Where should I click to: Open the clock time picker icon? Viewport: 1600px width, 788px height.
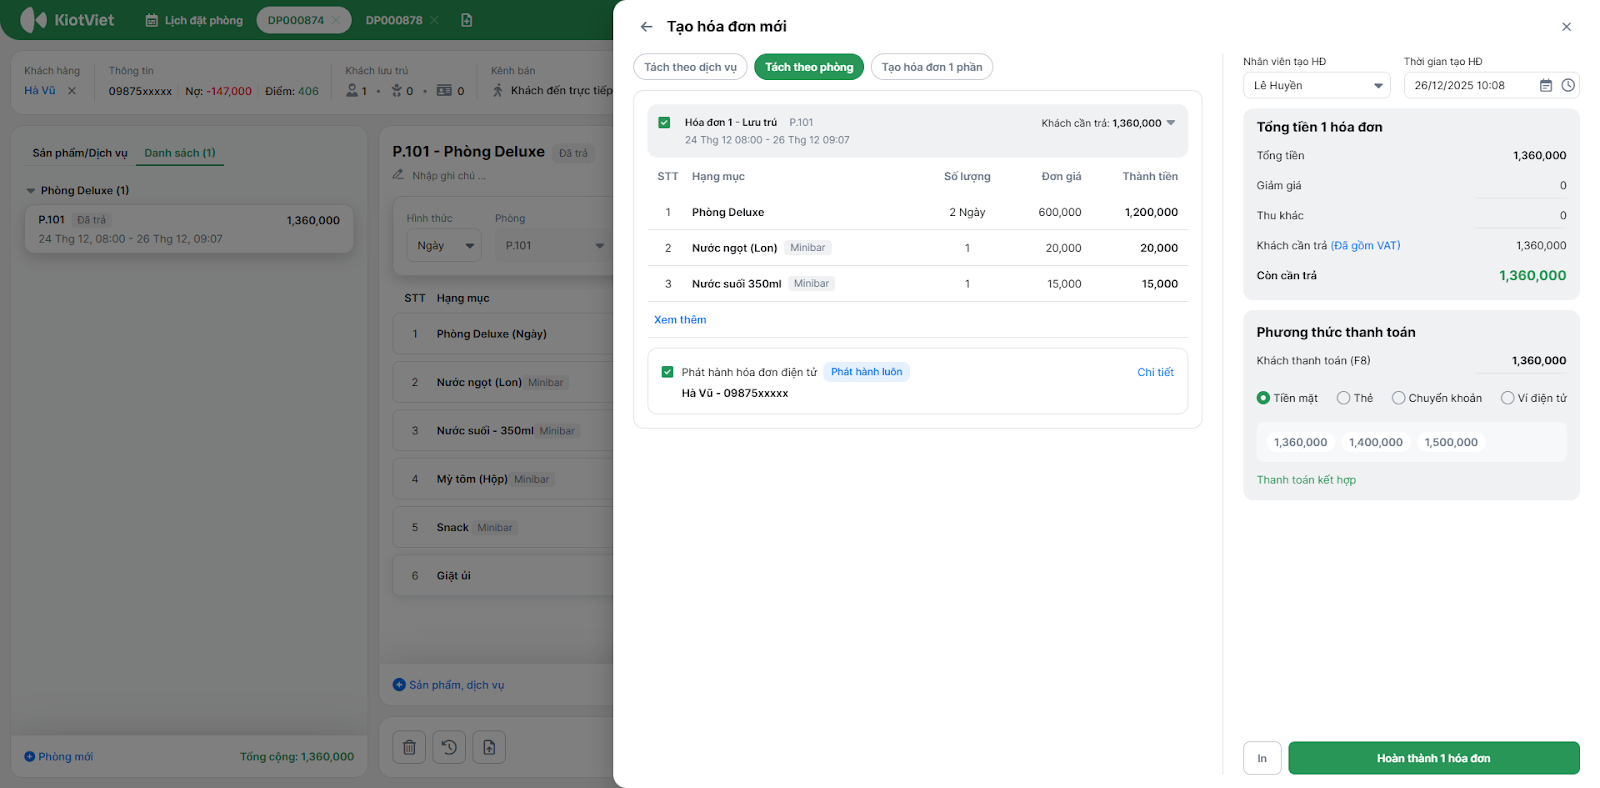(1568, 86)
